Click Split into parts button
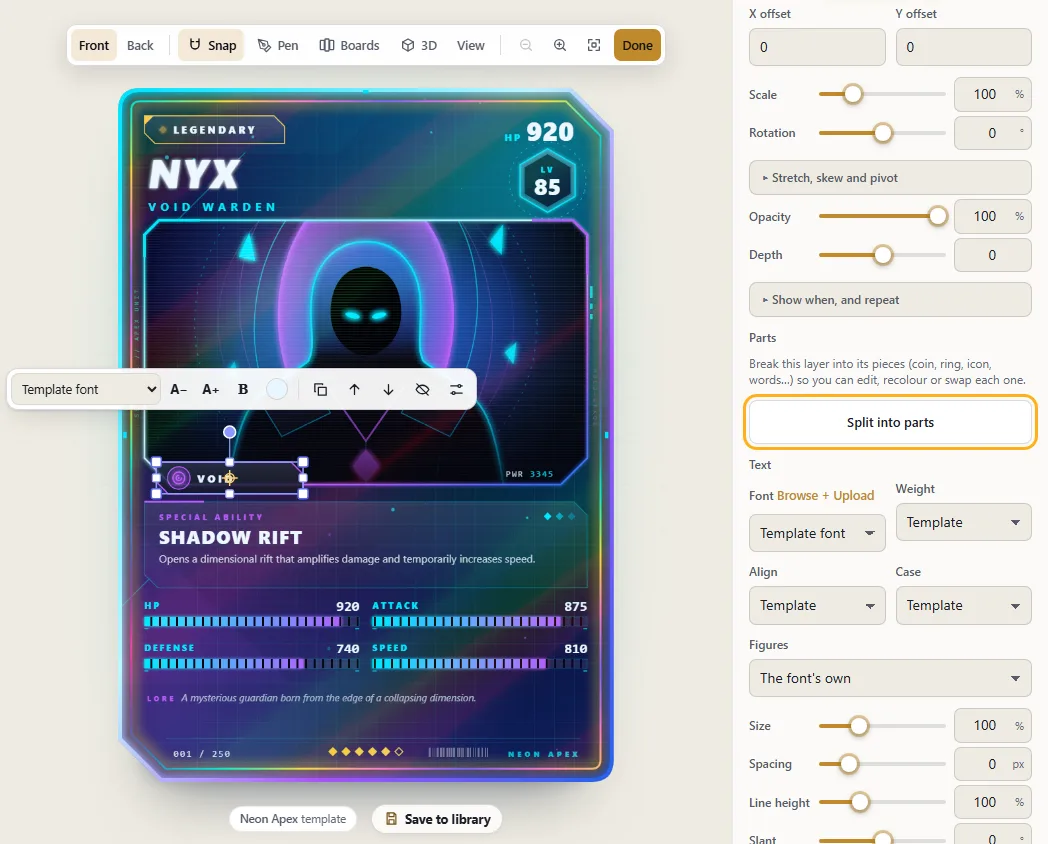 890,422
